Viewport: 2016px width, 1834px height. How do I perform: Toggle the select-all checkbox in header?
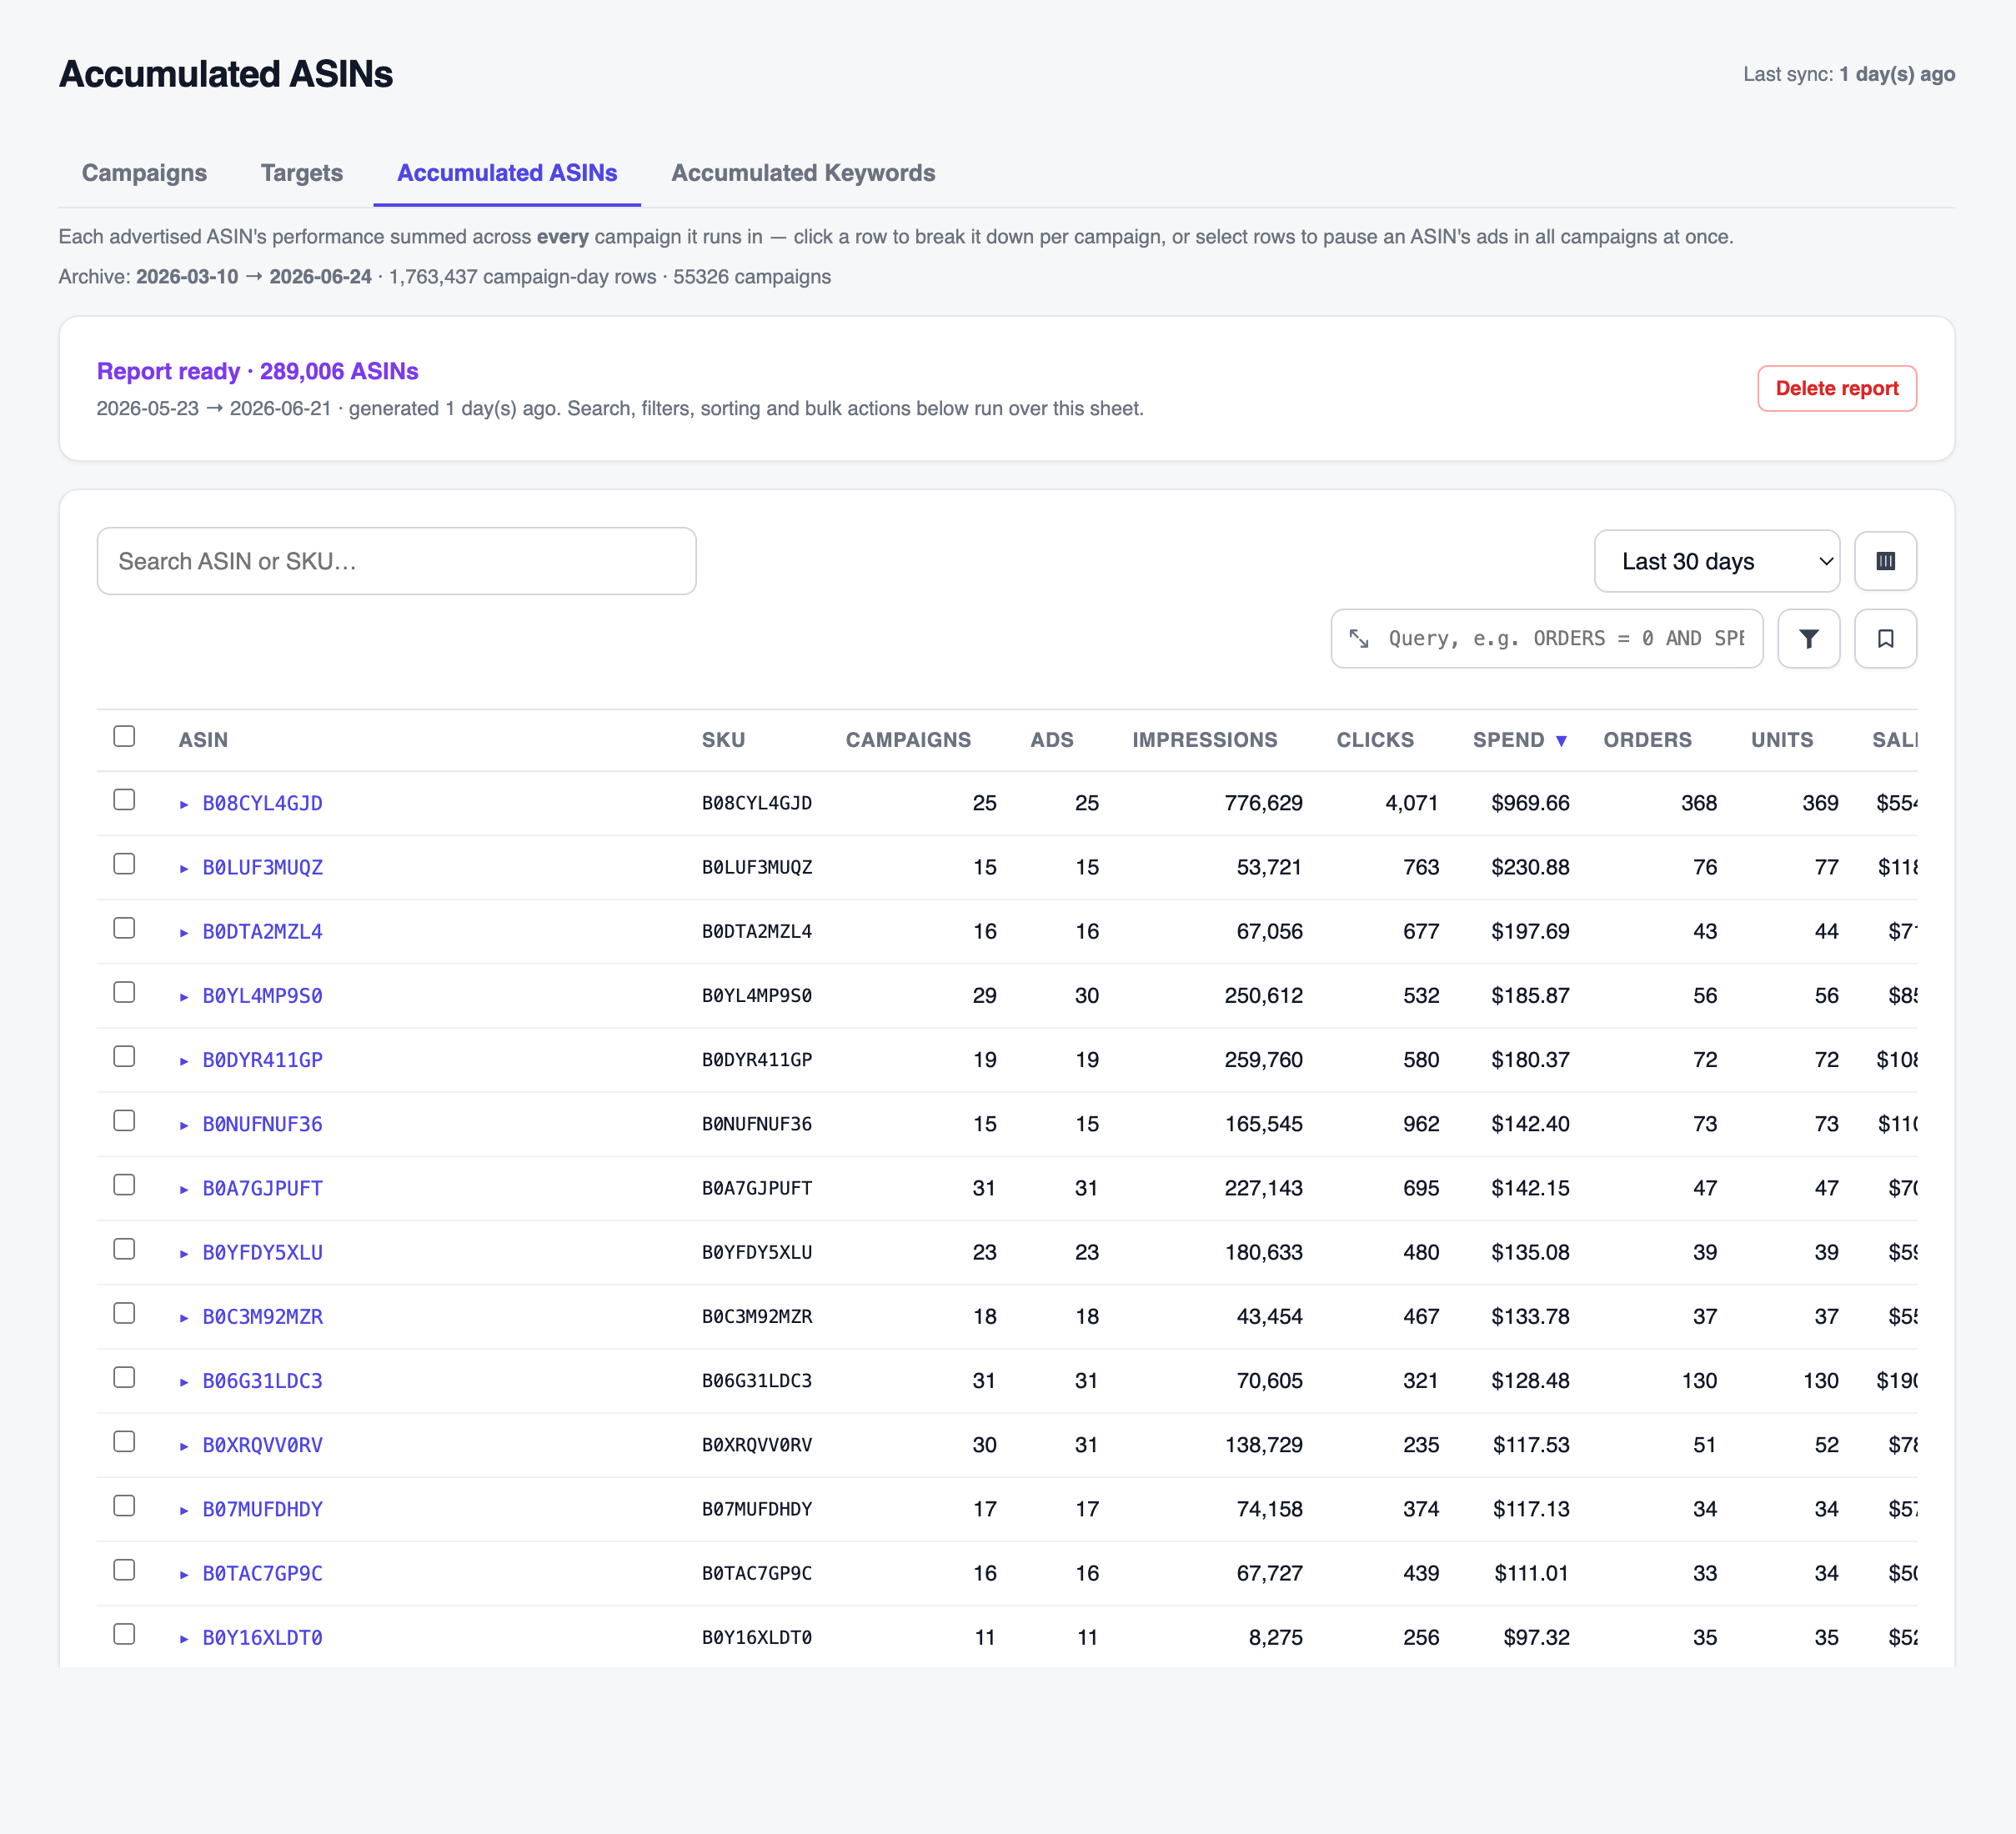click(124, 736)
